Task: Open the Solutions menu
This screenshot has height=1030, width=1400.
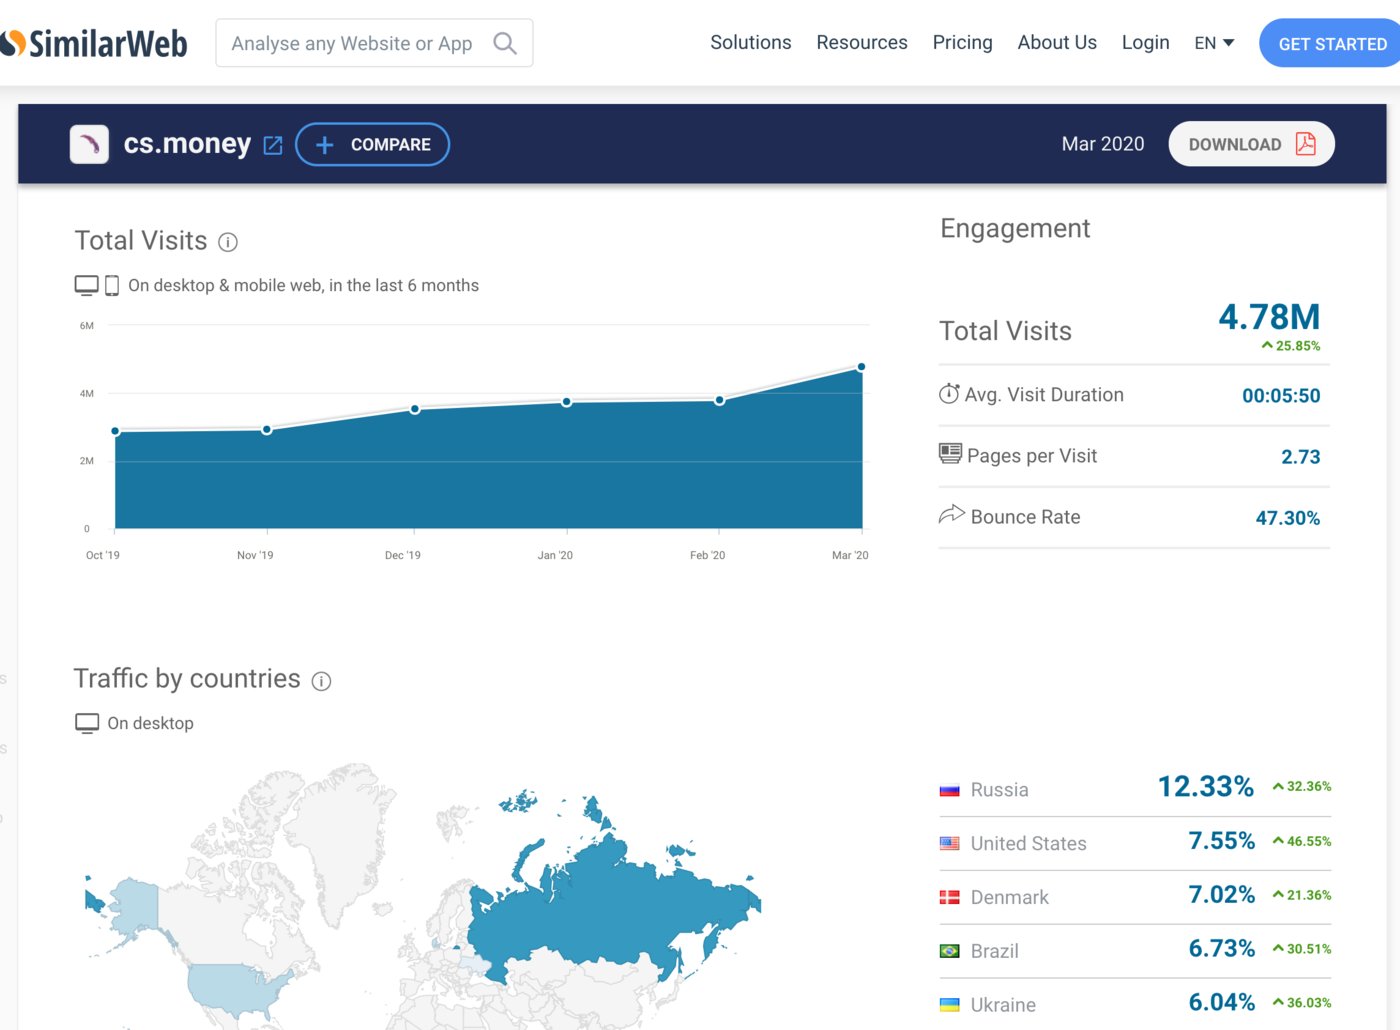Action: [751, 42]
